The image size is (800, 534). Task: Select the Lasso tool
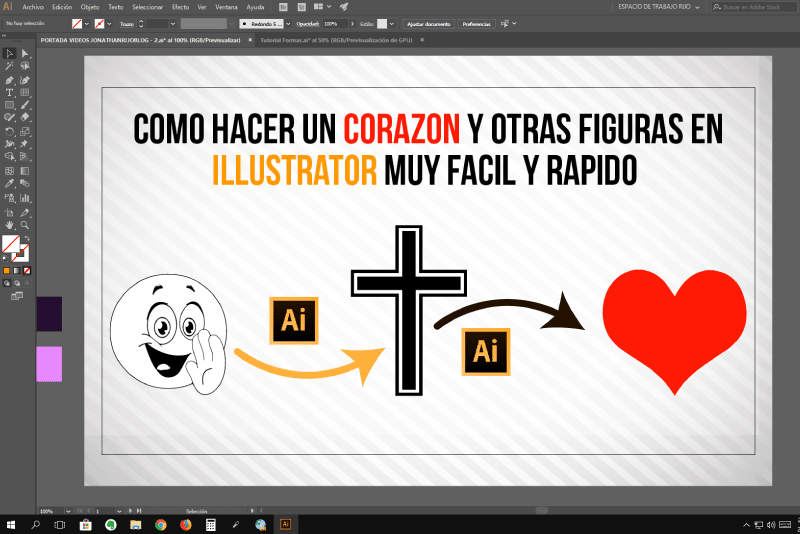[x=24, y=66]
